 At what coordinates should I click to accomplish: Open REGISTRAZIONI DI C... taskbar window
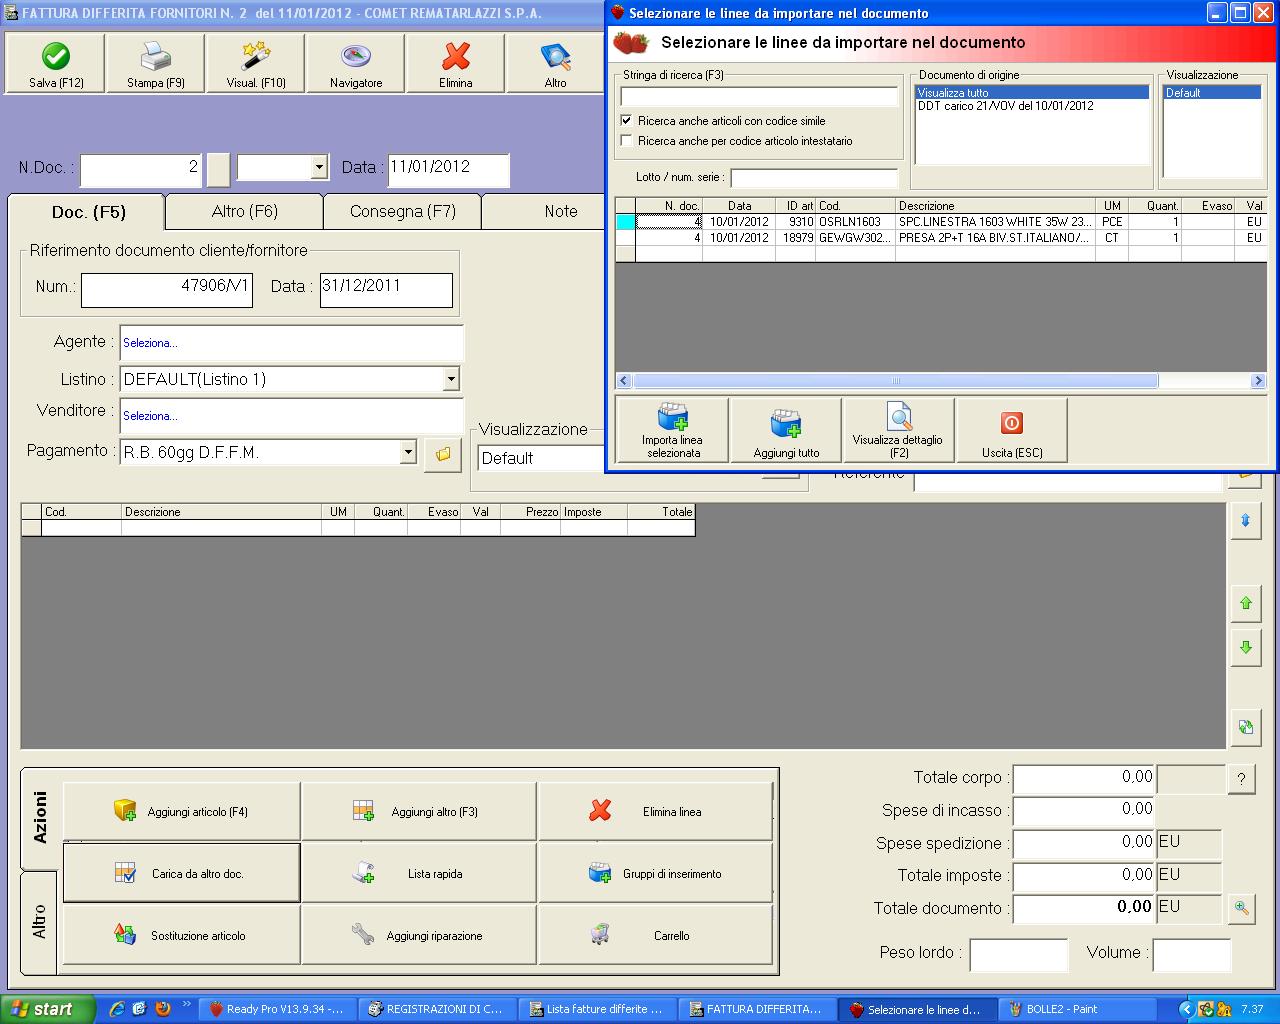click(x=437, y=1009)
